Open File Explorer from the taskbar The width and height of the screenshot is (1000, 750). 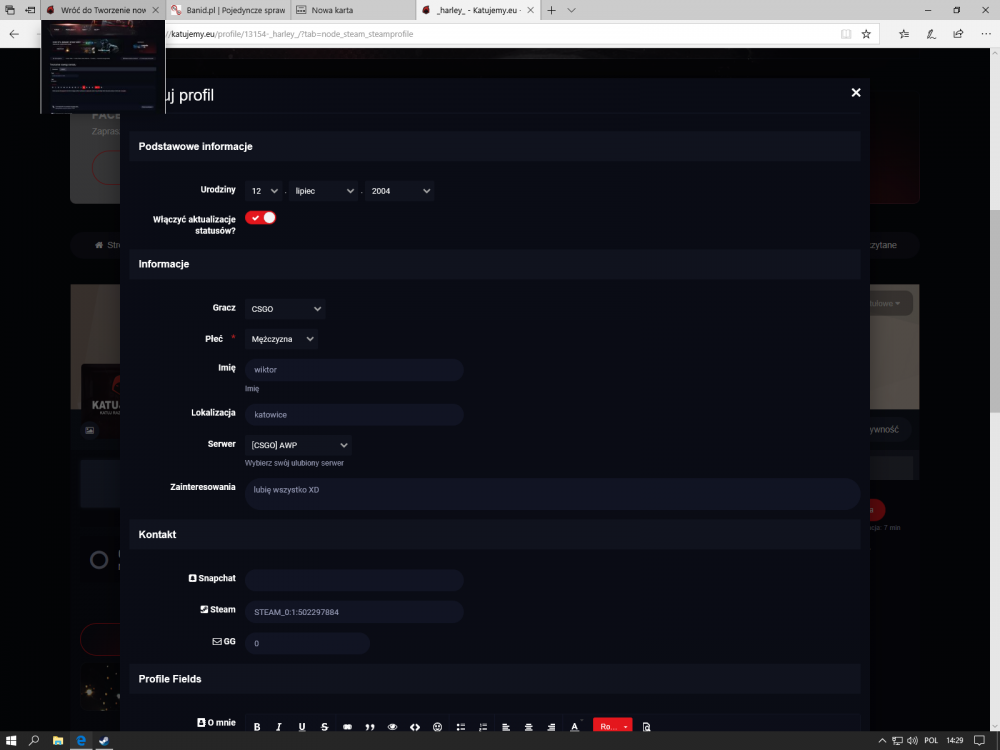coord(57,740)
